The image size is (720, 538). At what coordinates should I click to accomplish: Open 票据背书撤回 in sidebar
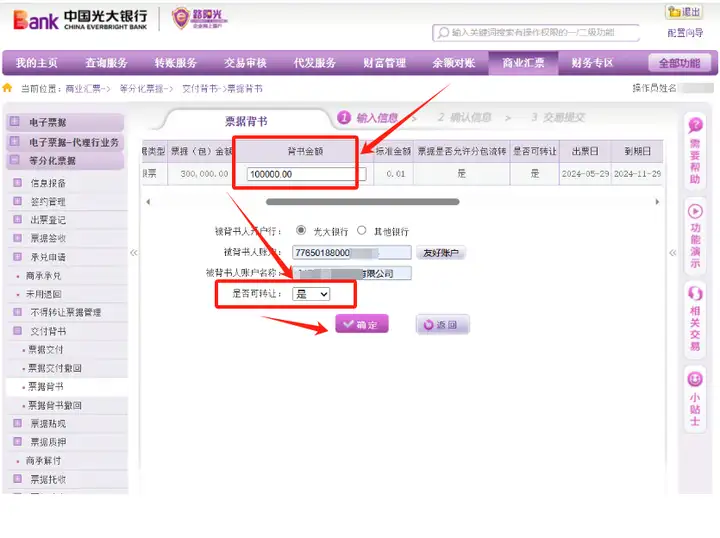[x=55, y=405]
